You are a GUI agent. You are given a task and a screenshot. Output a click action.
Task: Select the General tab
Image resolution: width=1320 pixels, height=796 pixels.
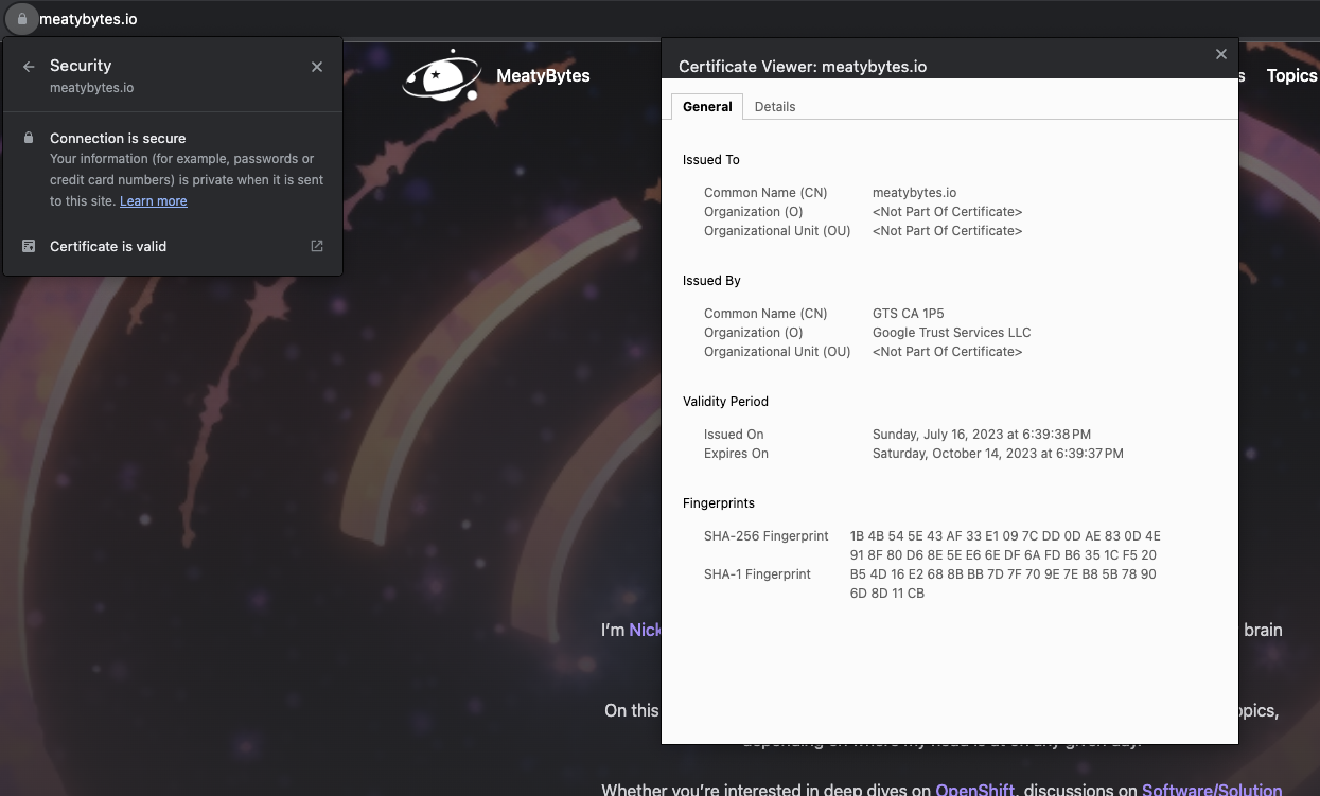707,106
